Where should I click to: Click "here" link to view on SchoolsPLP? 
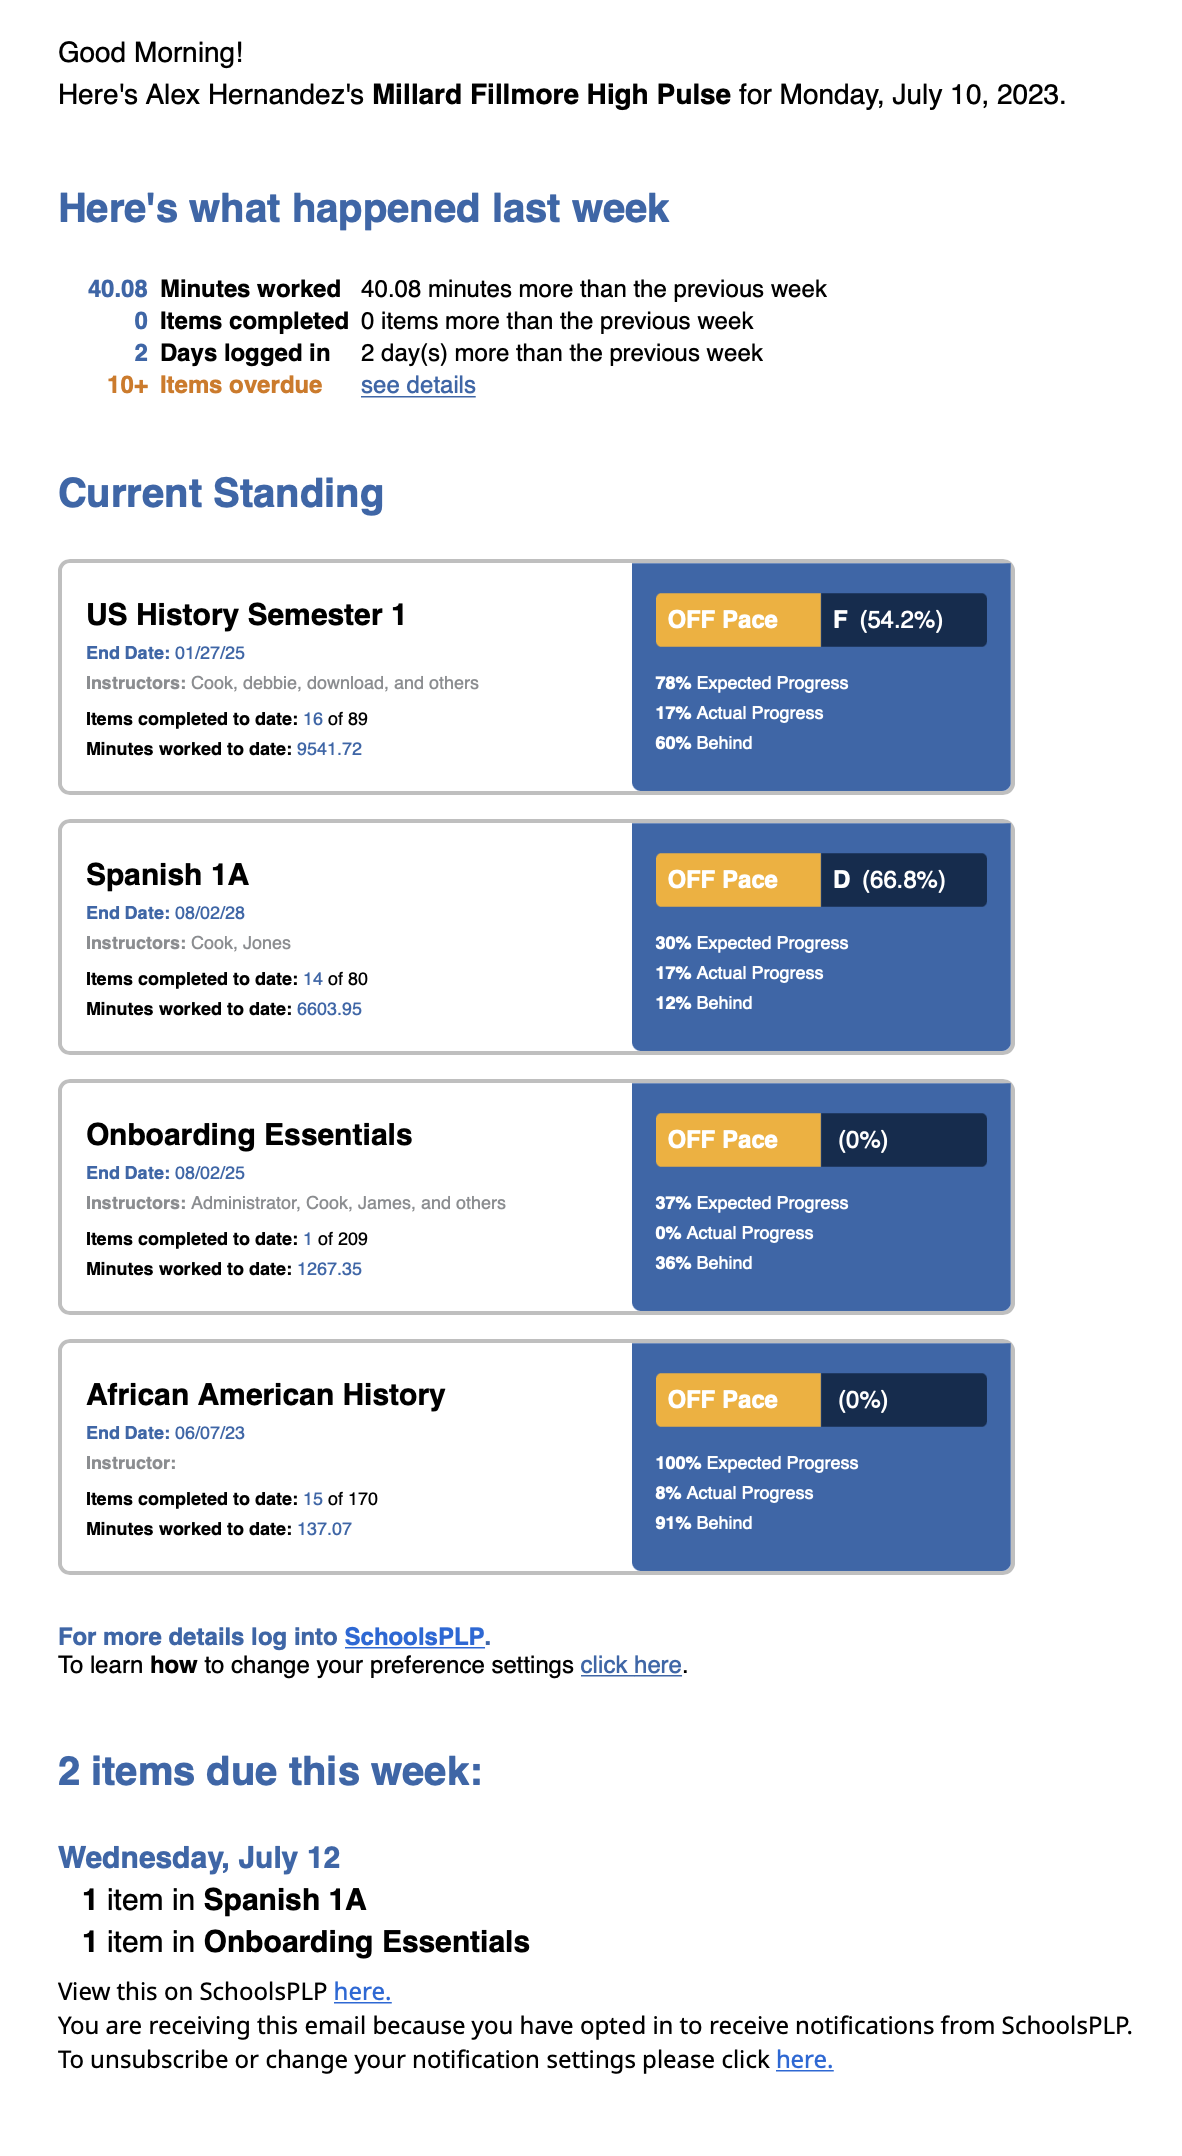click(362, 1991)
